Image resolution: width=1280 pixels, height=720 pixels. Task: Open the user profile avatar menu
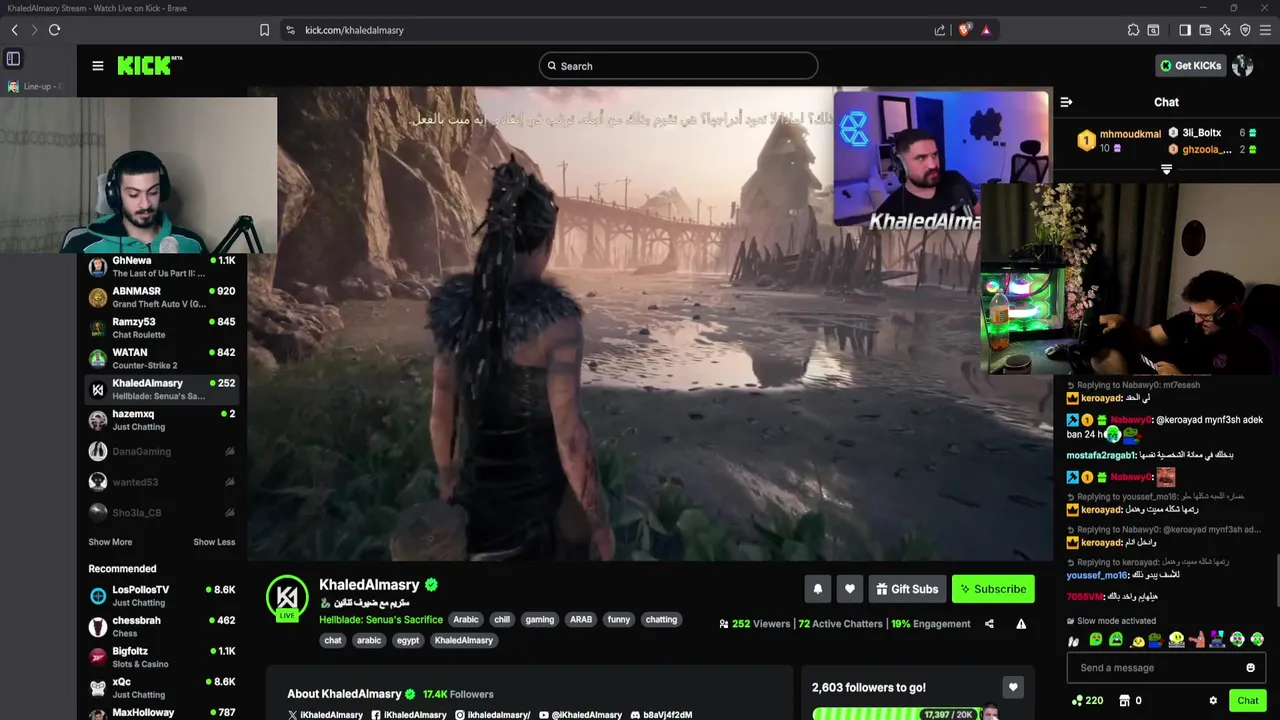1243,66
